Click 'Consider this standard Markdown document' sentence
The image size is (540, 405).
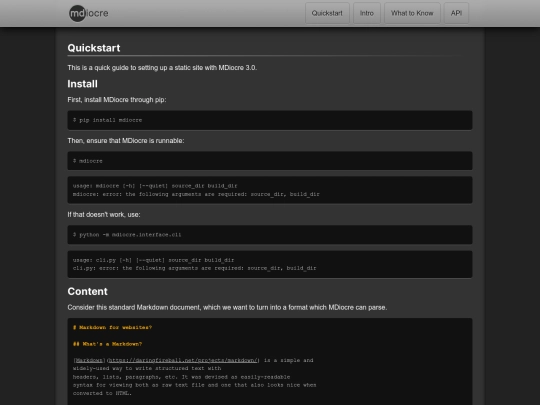227,307
